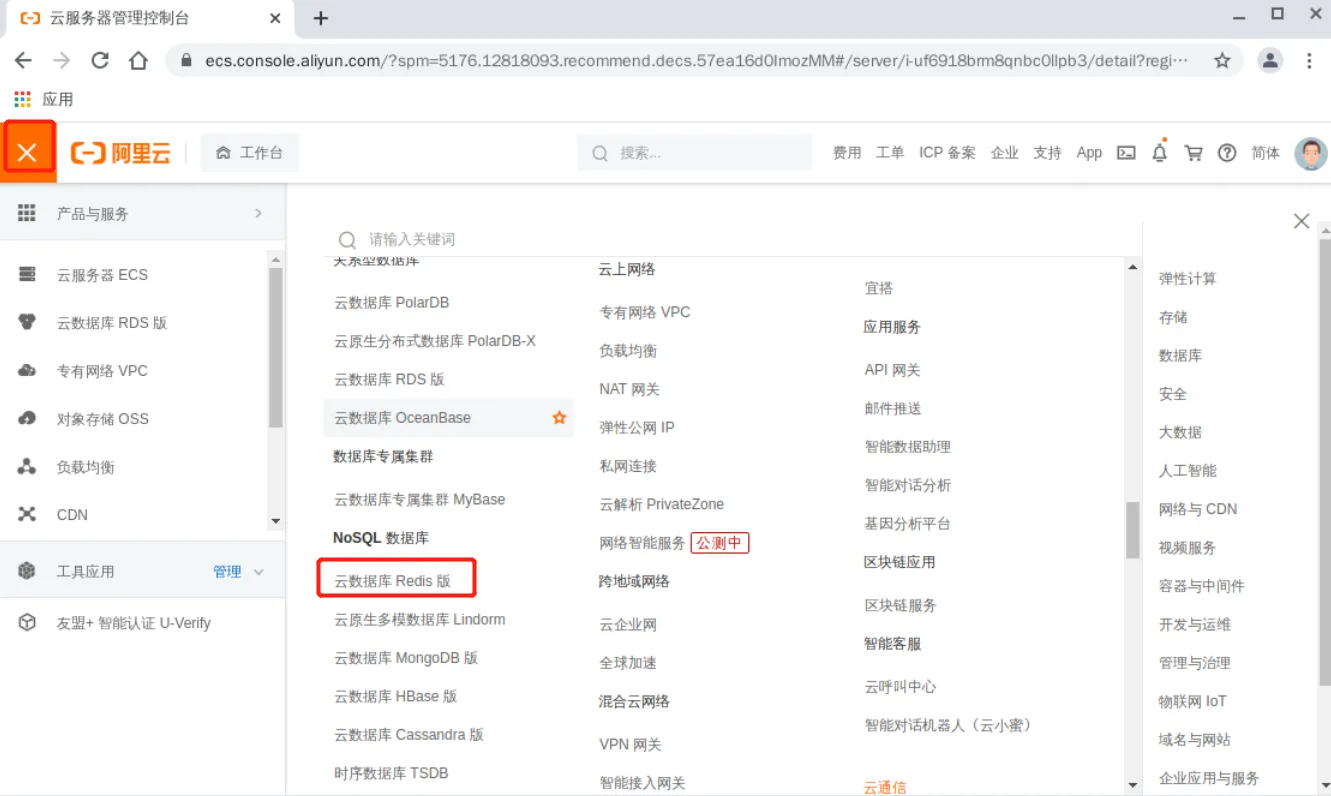The image size is (1331, 796).
Task: Click the browser address bar URL
Action: point(697,60)
